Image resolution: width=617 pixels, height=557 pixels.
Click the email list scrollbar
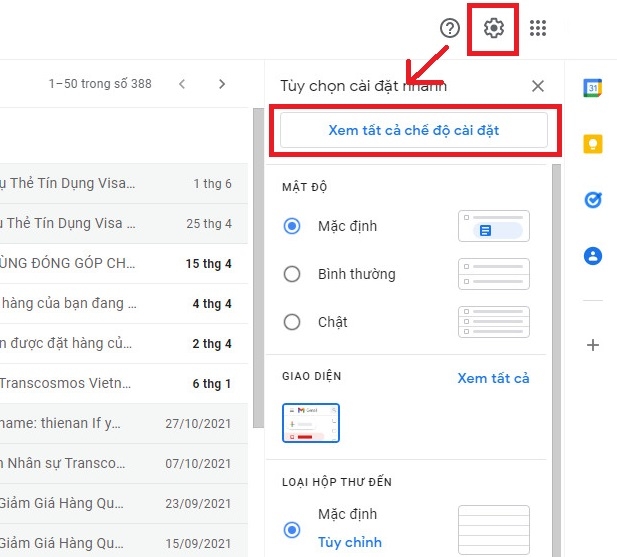click(258, 268)
